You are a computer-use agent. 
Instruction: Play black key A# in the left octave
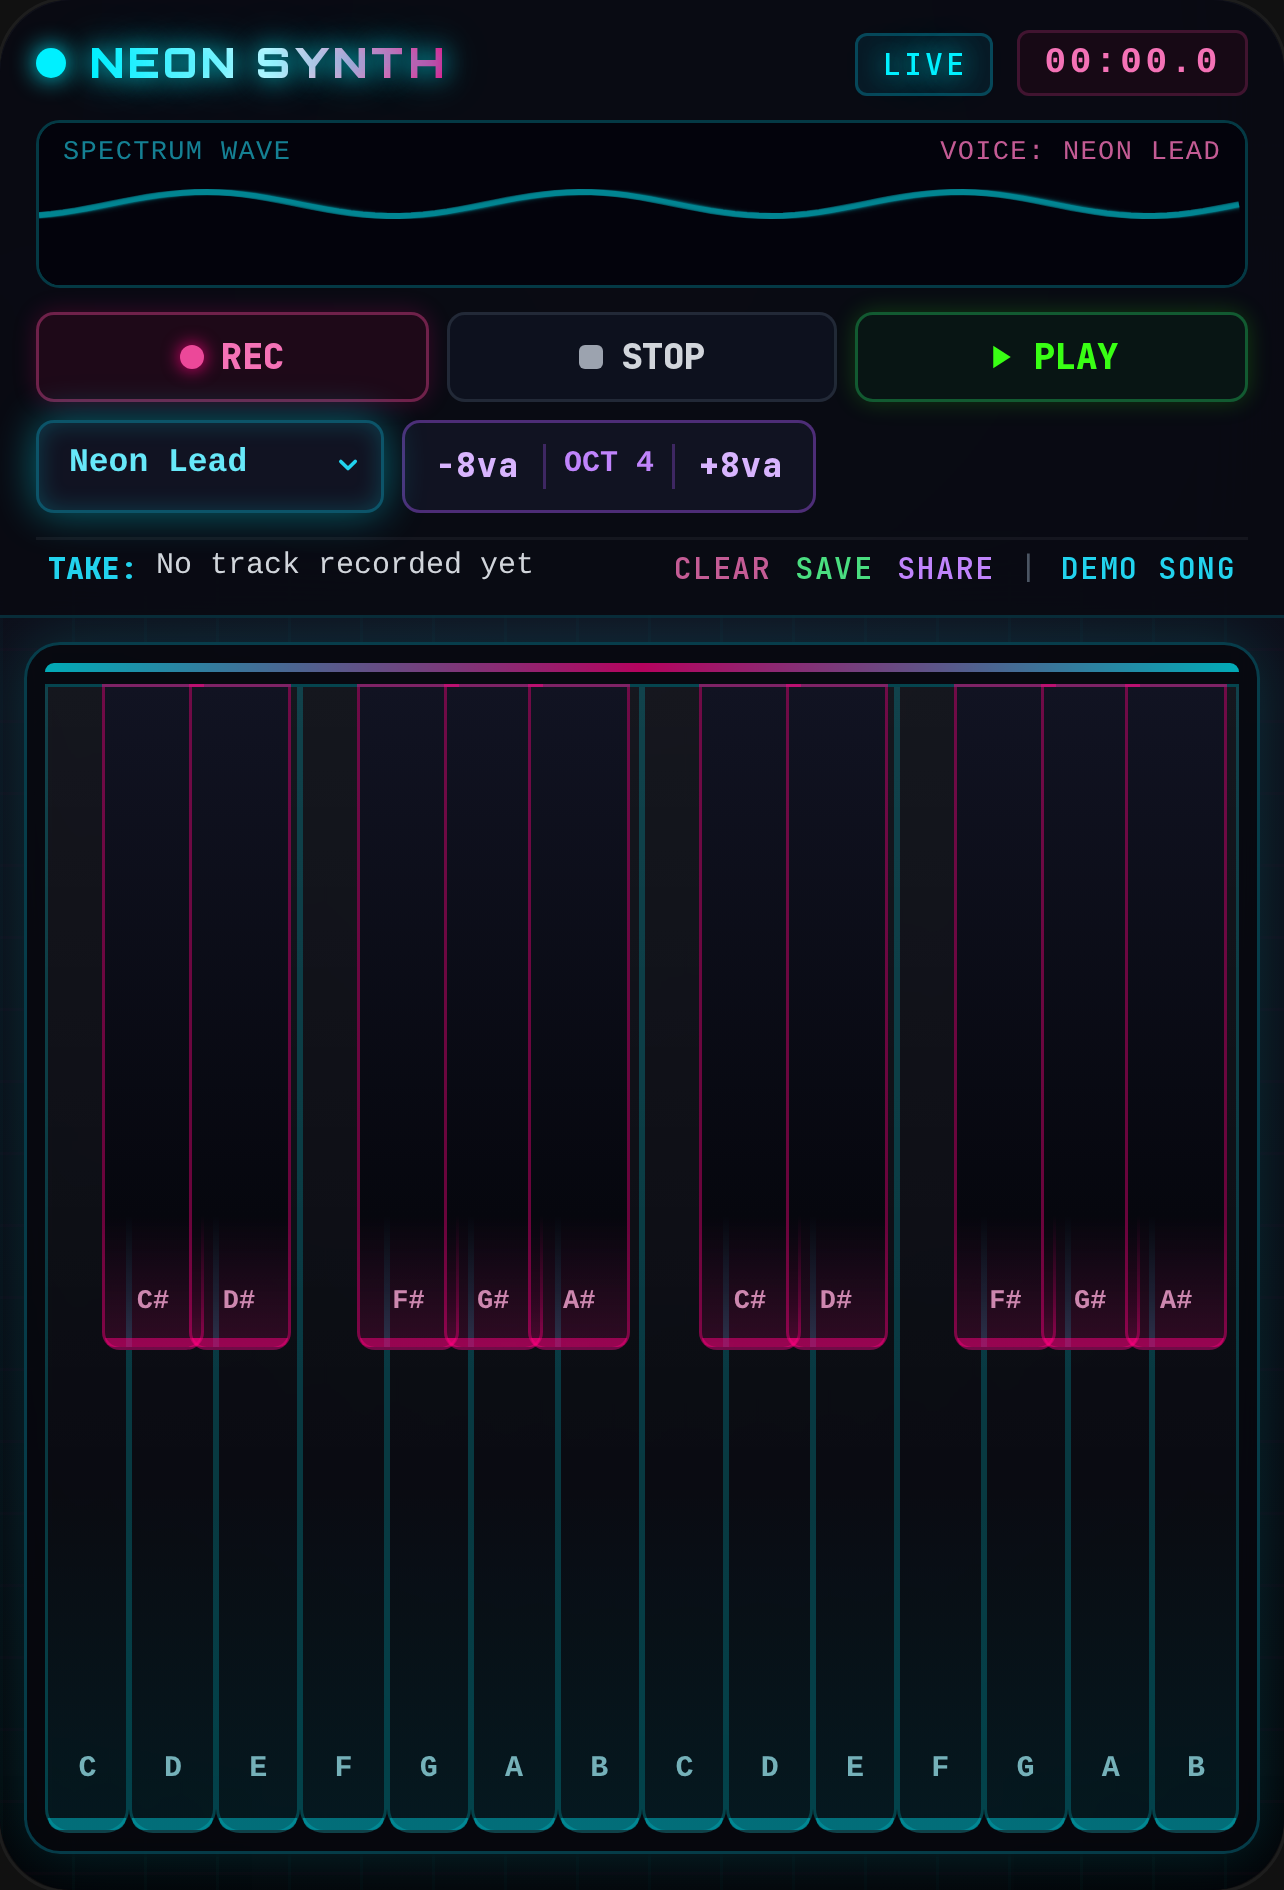(581, 1016)
